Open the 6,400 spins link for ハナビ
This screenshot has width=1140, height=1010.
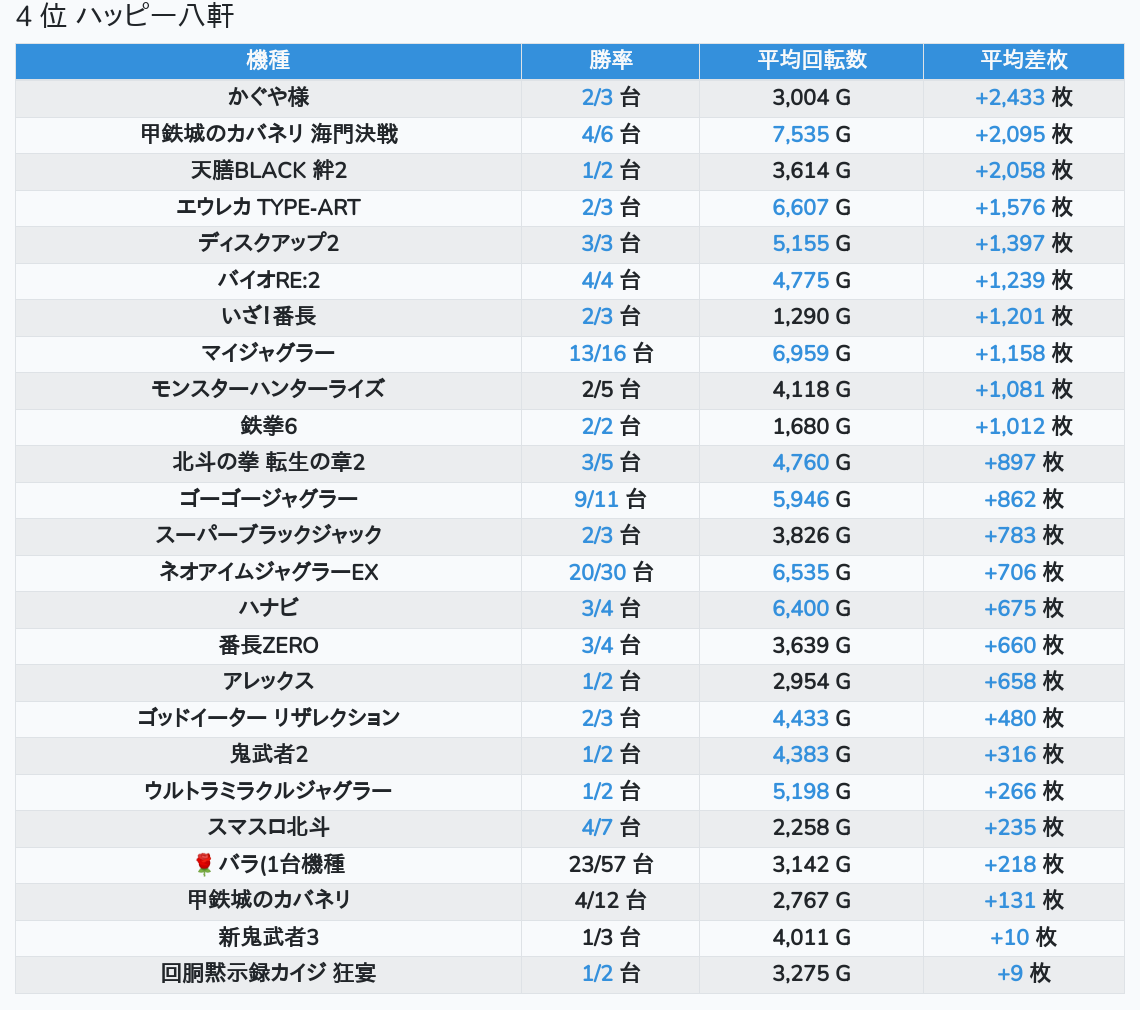click(x=801, y=608)
